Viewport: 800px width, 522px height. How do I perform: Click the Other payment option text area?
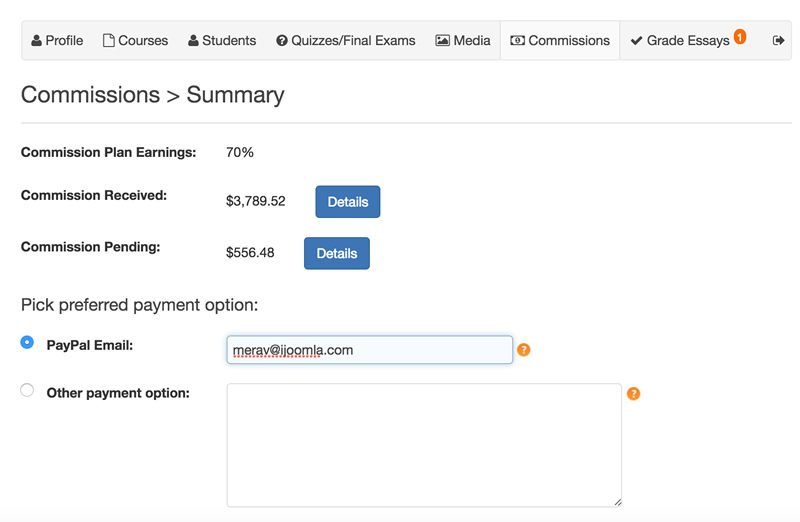(424, 445)
